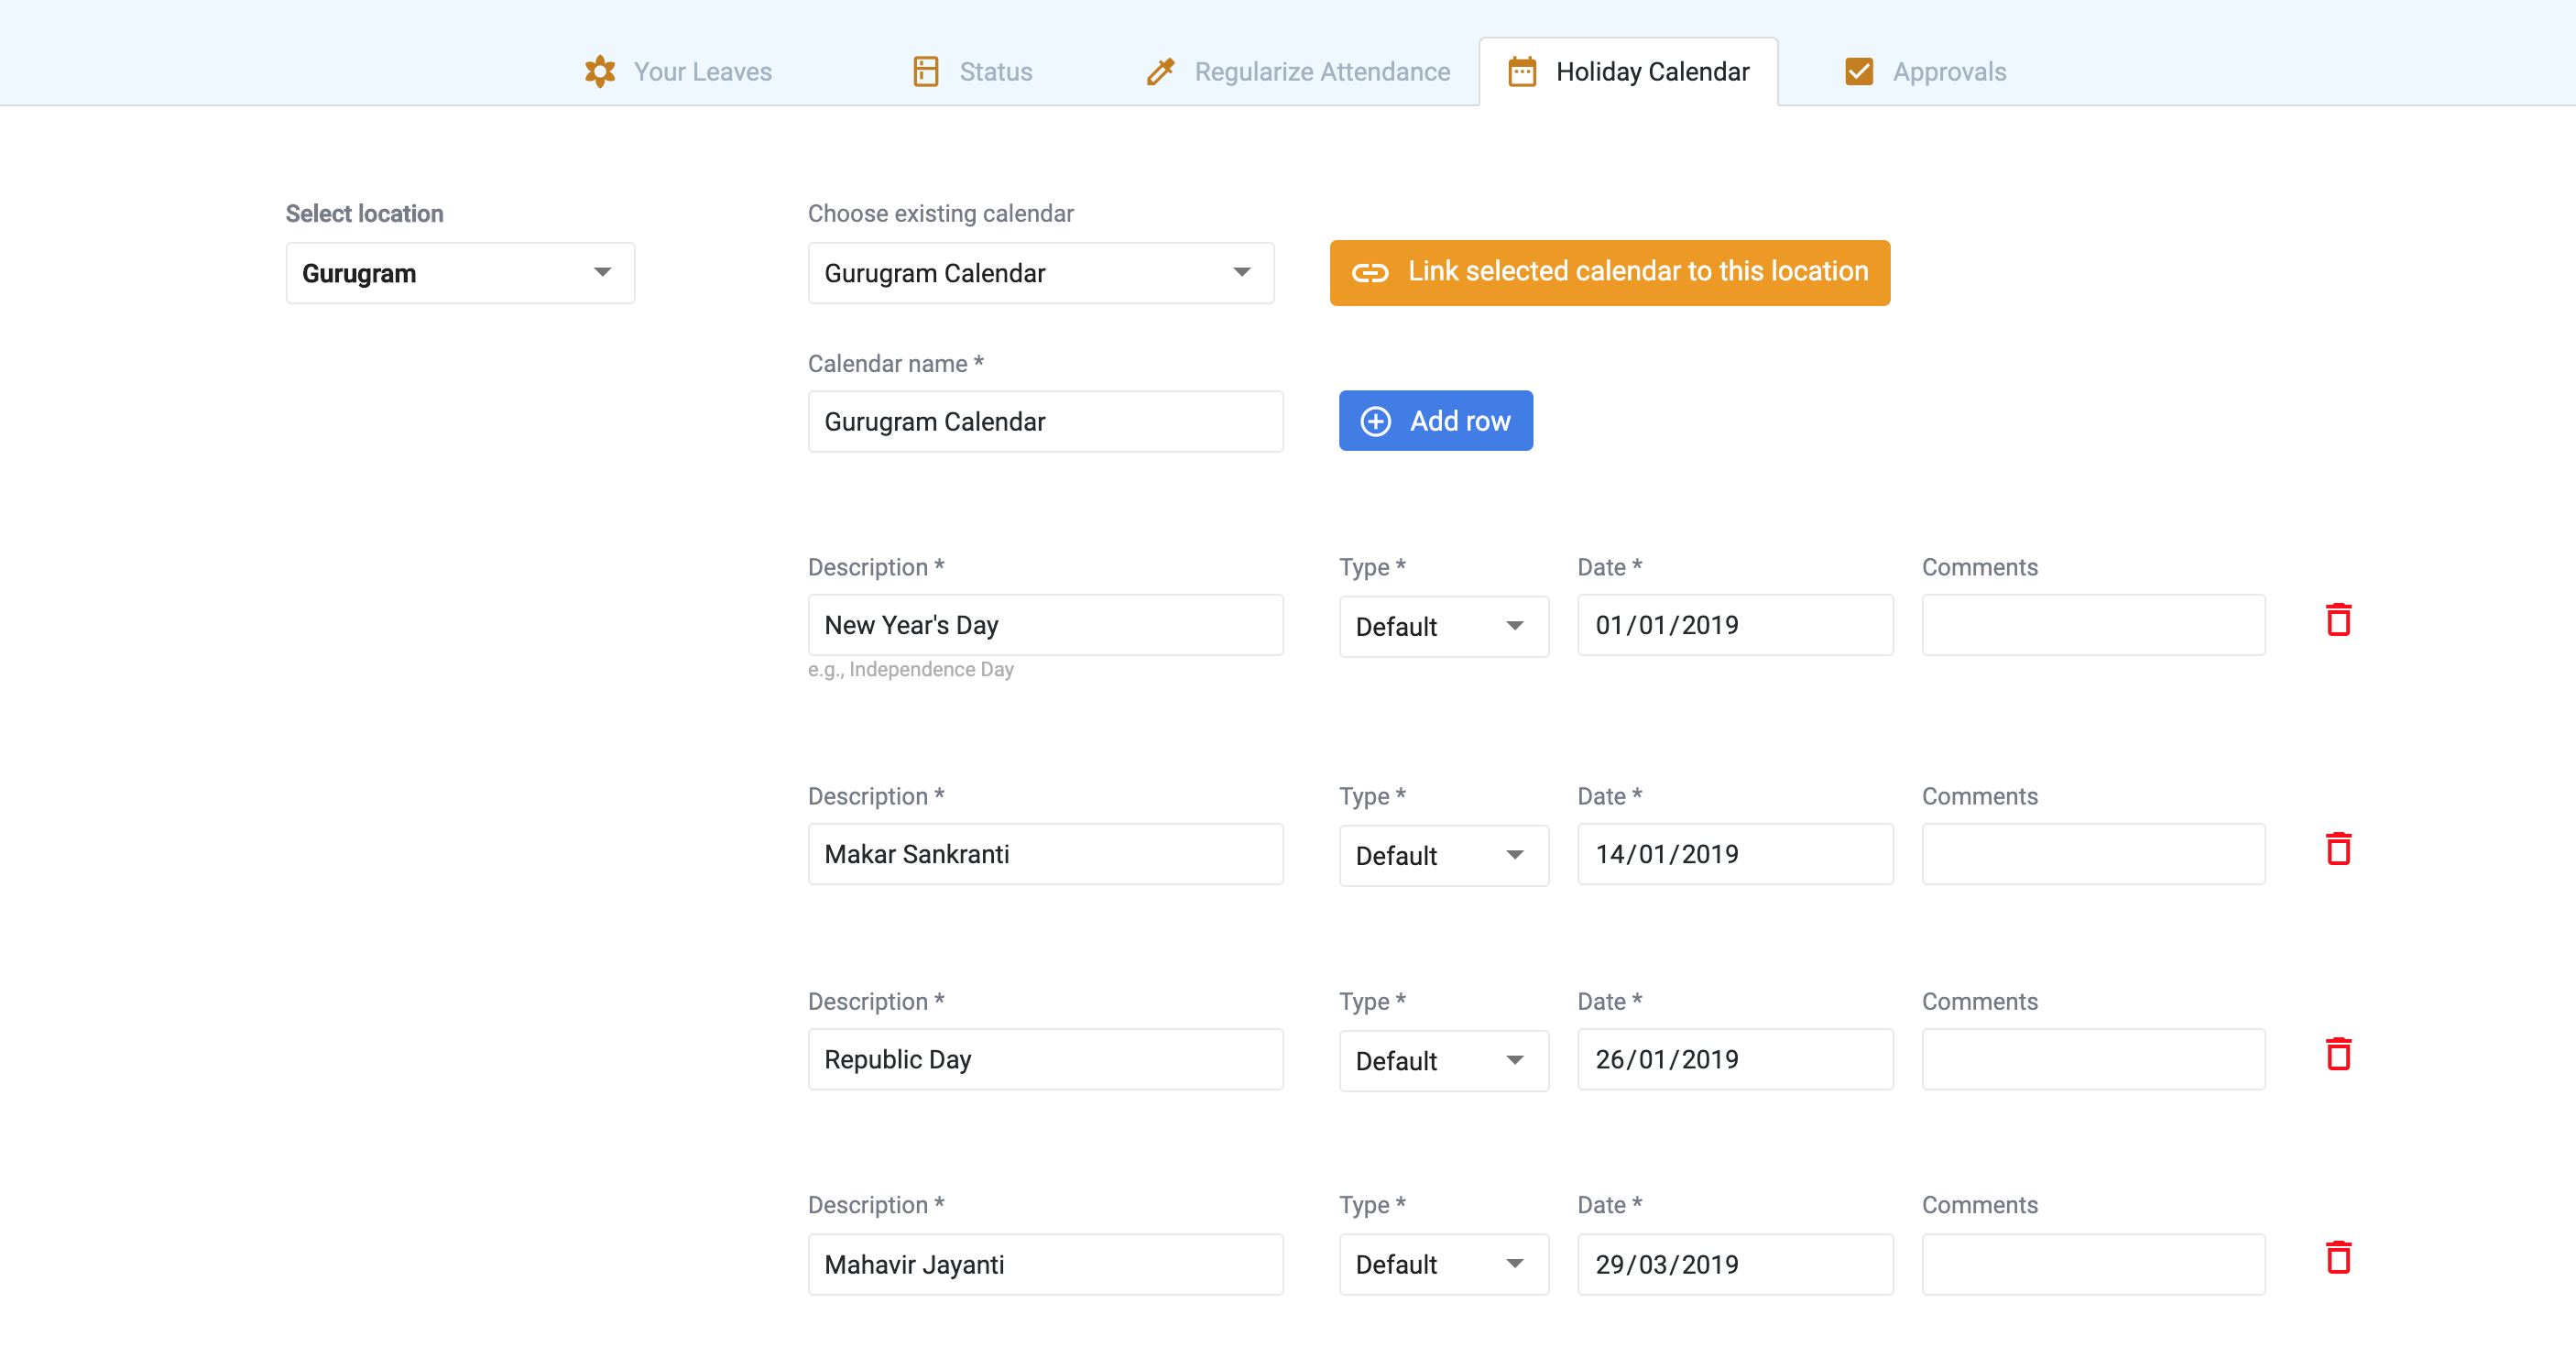
Task: Click Comments field for Republic Day
Action: click(2093, 1059)
